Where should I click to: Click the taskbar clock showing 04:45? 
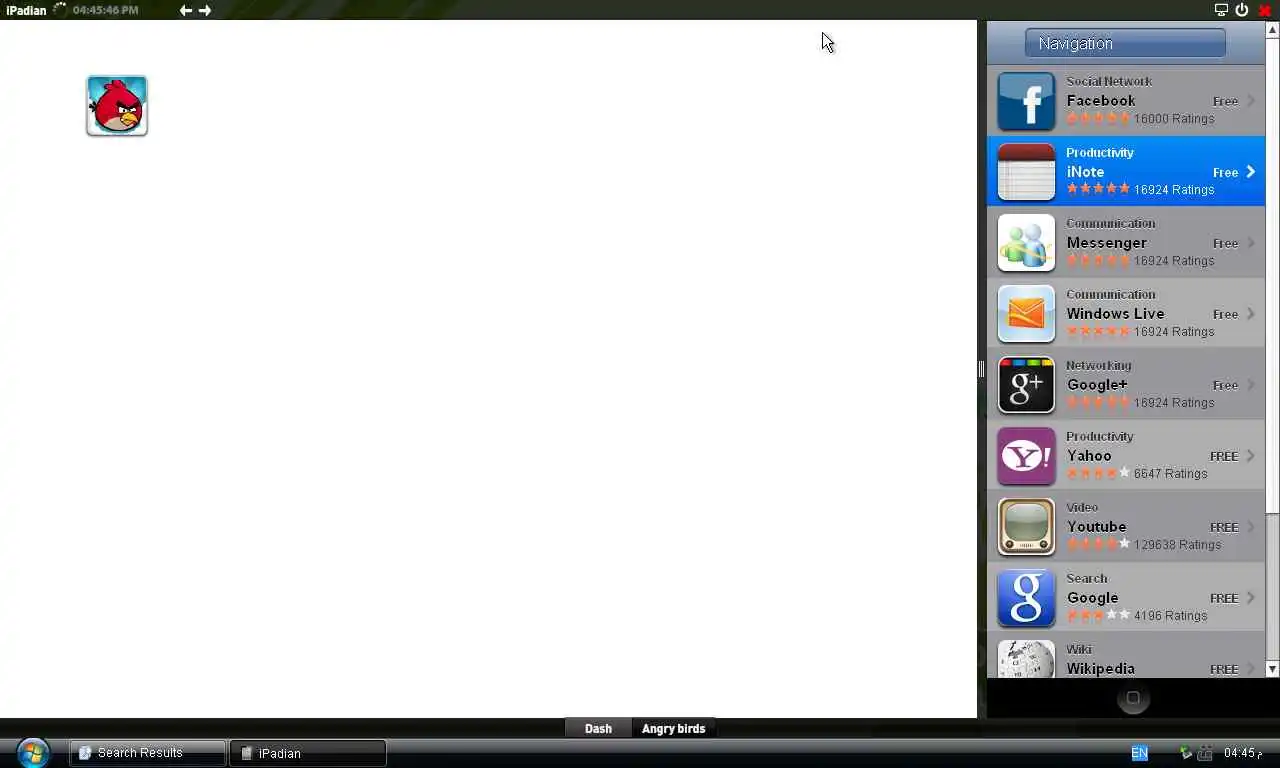pos(1243,753)
